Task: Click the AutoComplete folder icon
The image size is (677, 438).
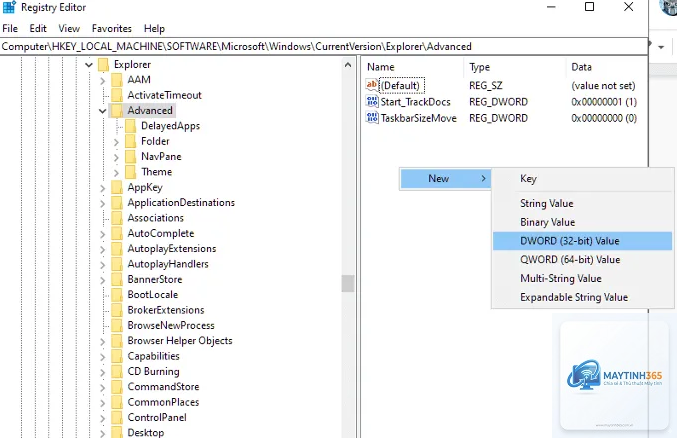Action: click(117, 233)
